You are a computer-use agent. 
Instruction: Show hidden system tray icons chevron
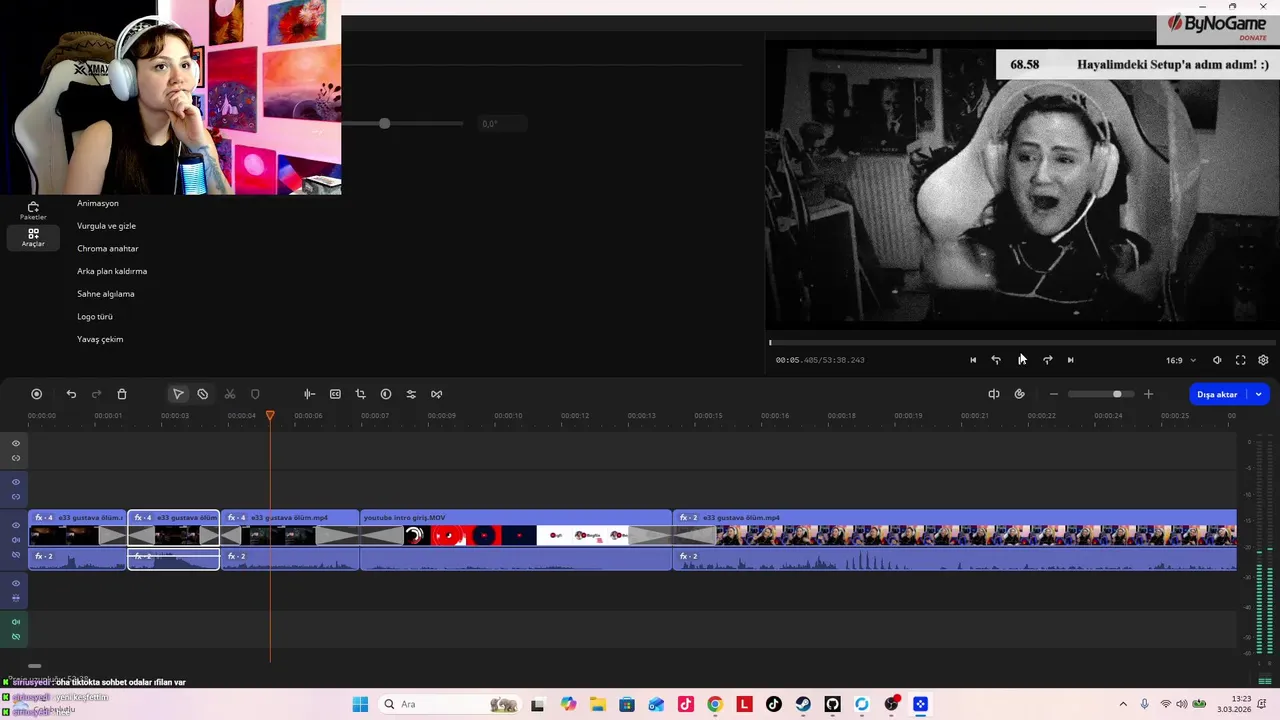pos(1123,704)
